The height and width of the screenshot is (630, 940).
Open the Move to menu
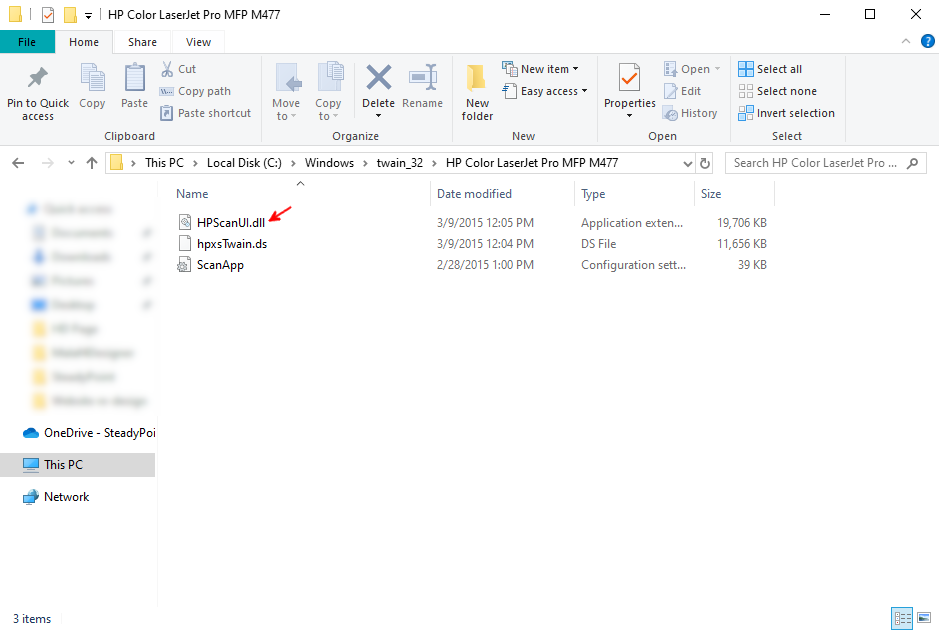coord(286,92)
